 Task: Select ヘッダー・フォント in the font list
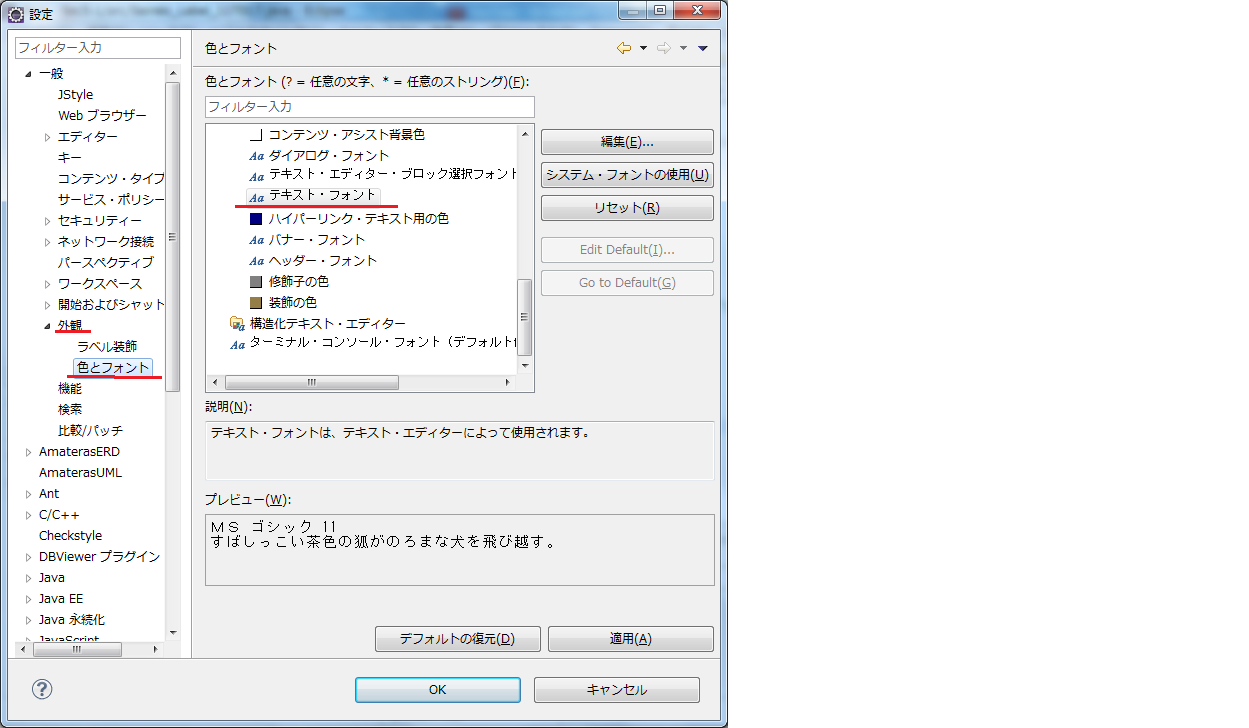[323, 261]
